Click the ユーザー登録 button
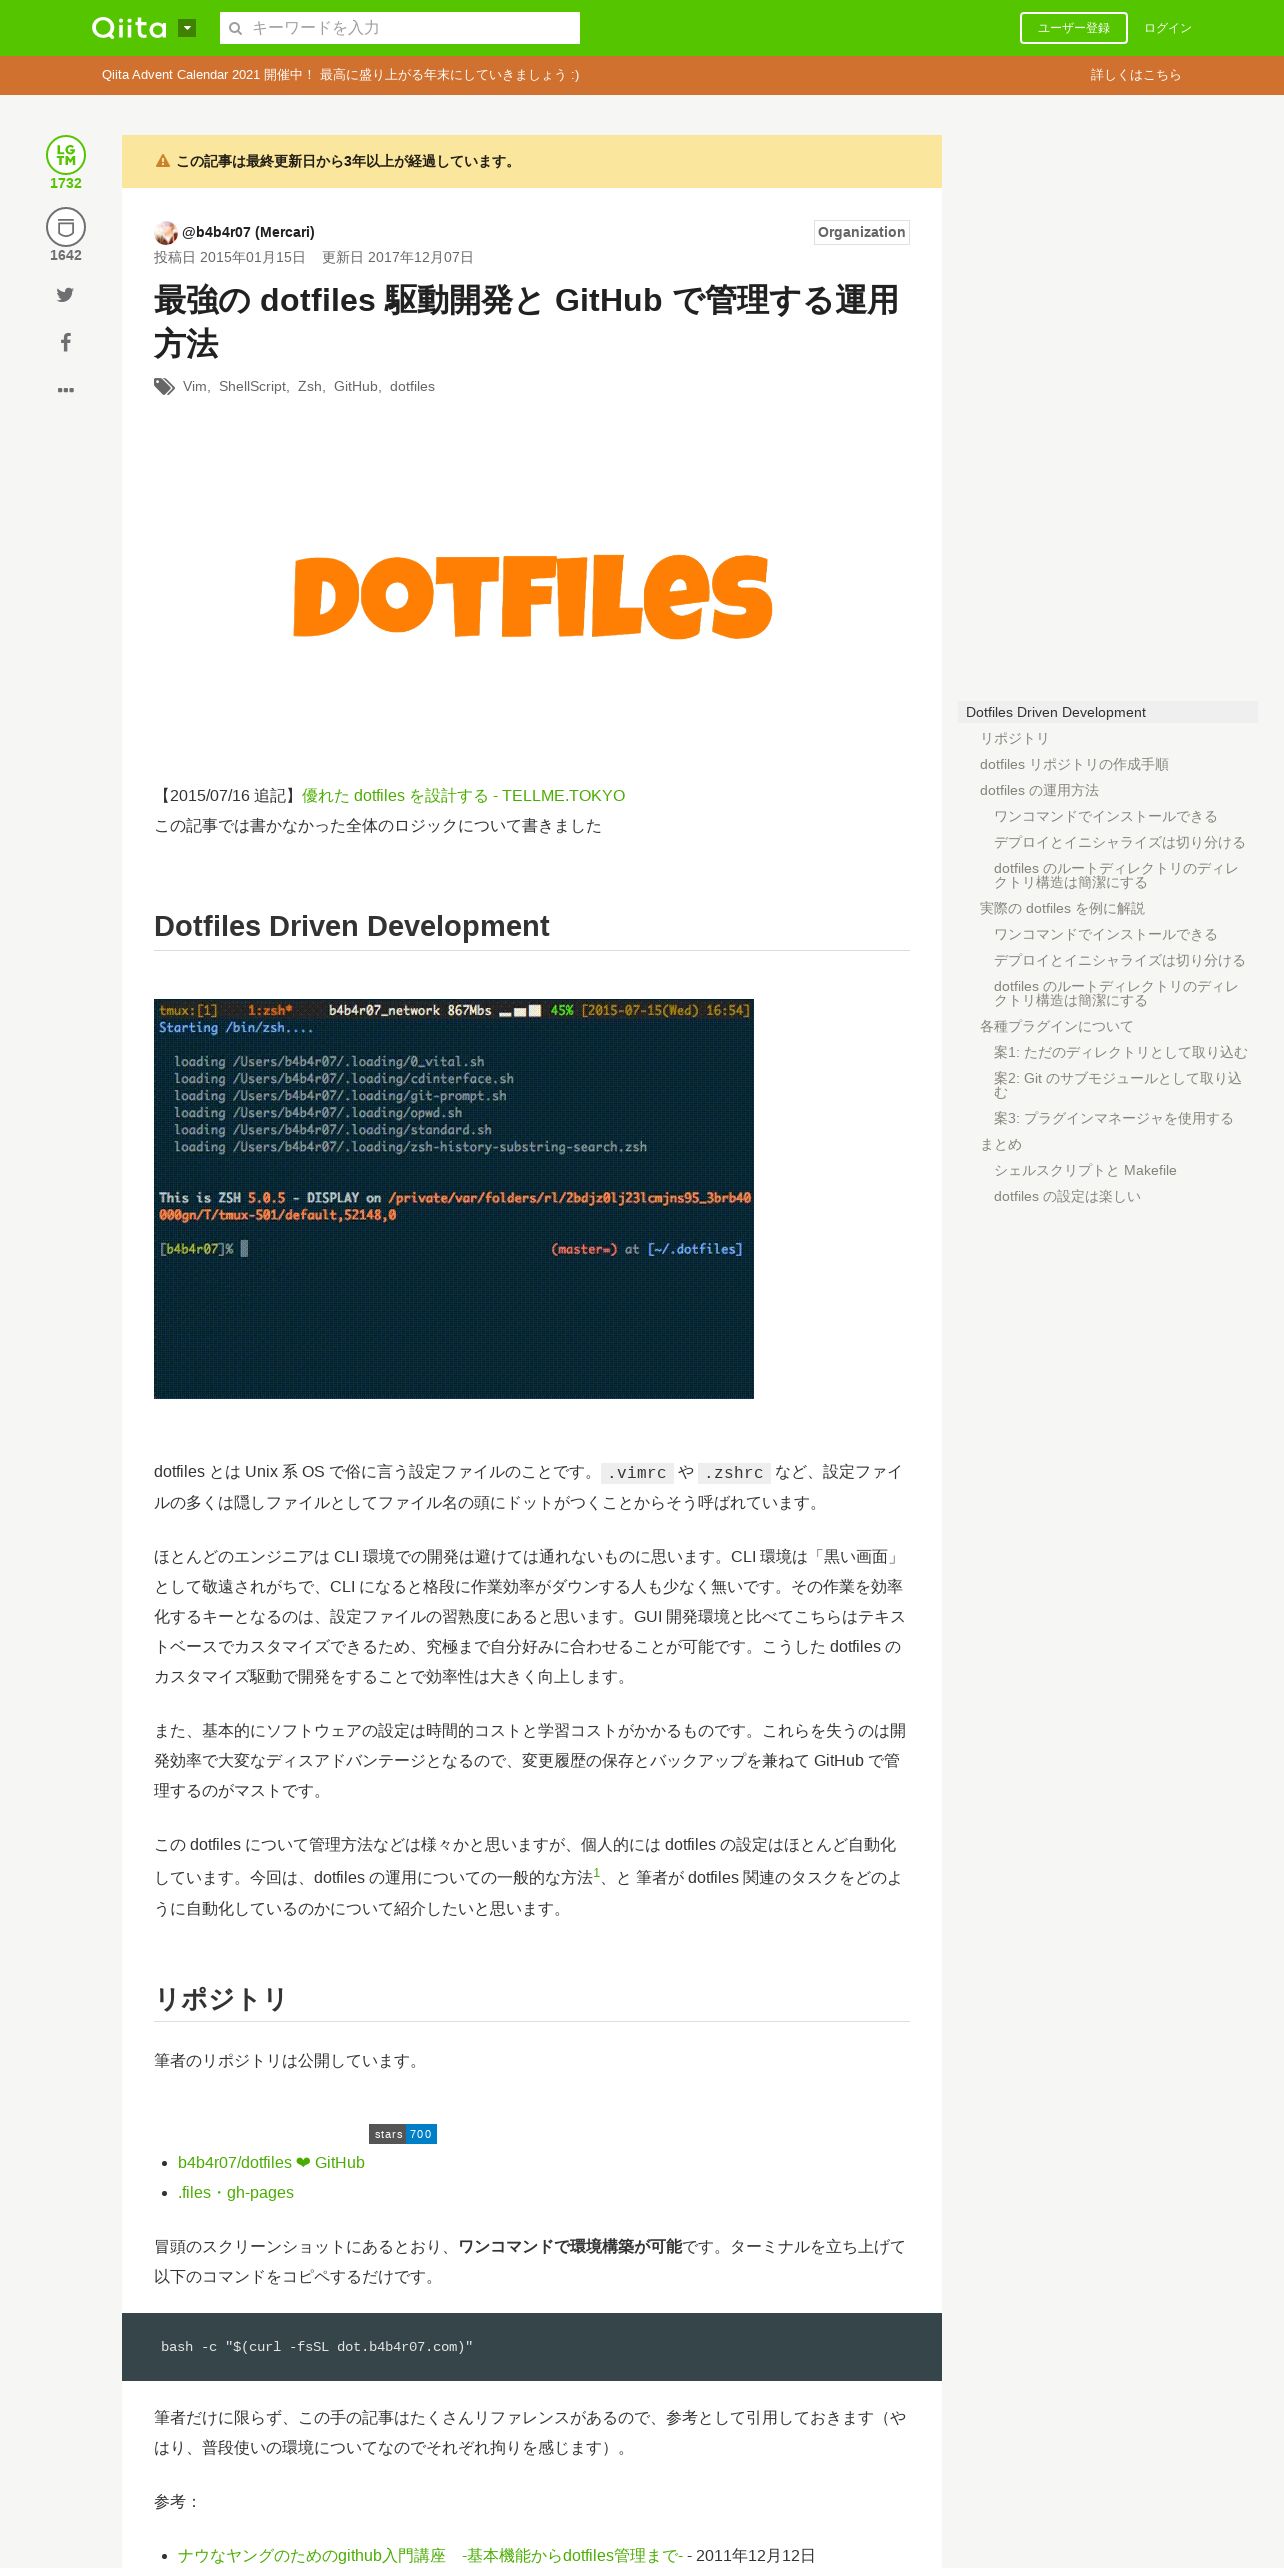 [1073, 28]
